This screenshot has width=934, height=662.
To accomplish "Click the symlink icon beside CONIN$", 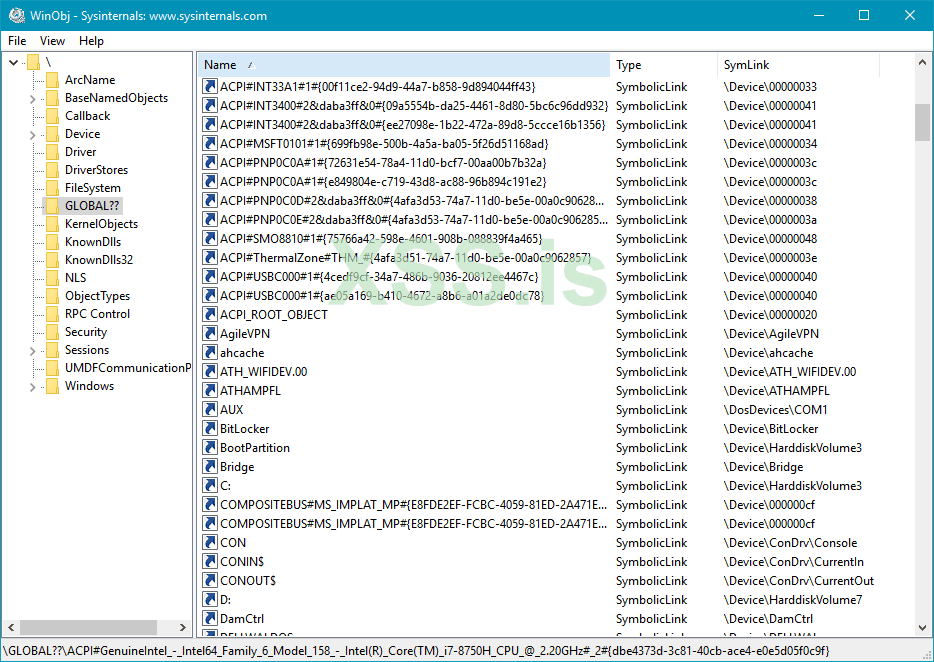I will pyautogui.click(x=210, y=562).
